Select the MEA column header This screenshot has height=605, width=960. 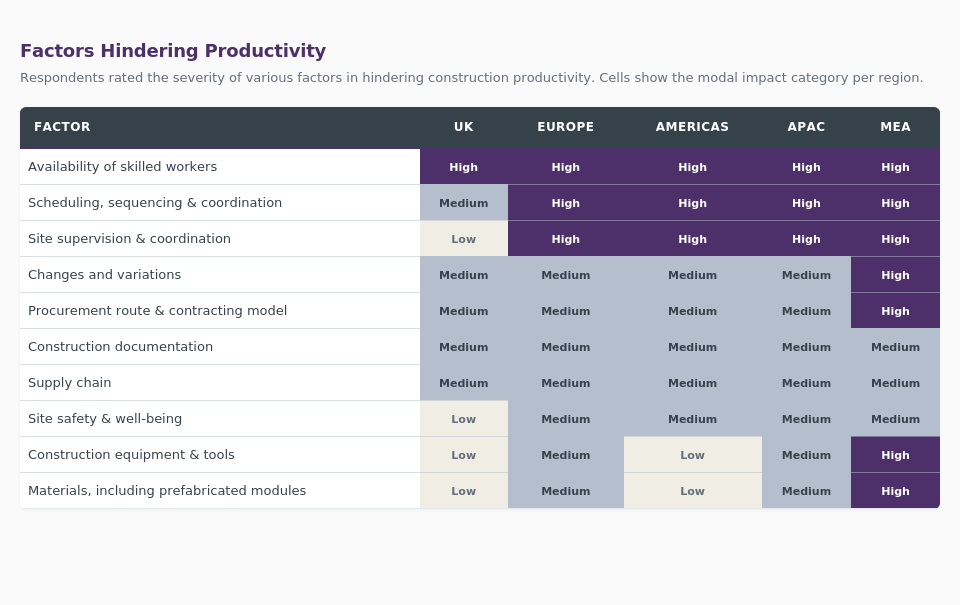895,127
